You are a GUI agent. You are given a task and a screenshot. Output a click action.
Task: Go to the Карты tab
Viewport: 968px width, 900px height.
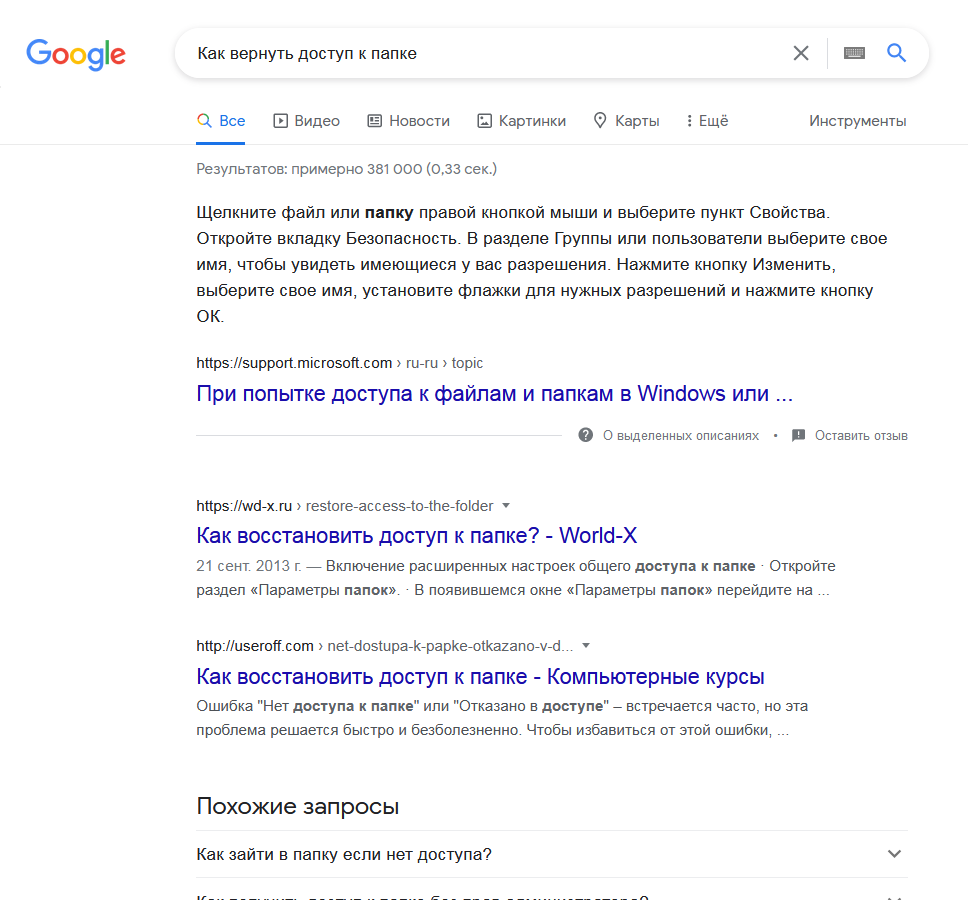pos(626,121)
